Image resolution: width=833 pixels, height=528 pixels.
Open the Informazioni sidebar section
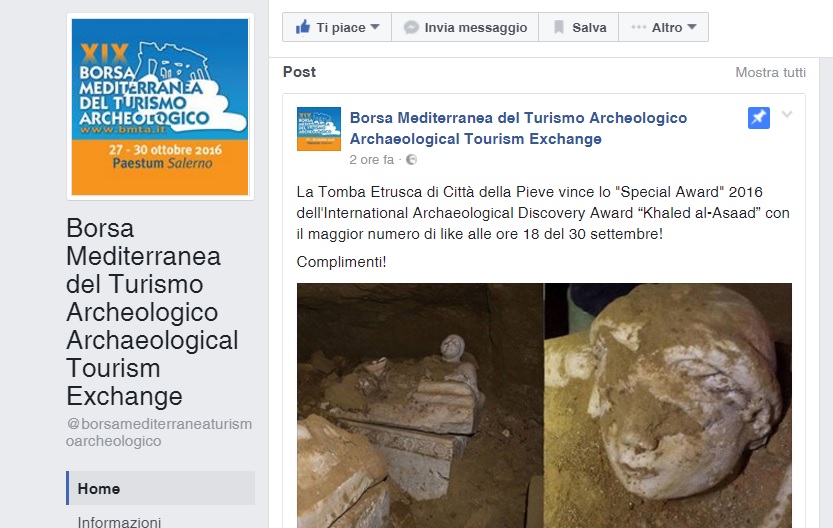click(119, 522)
